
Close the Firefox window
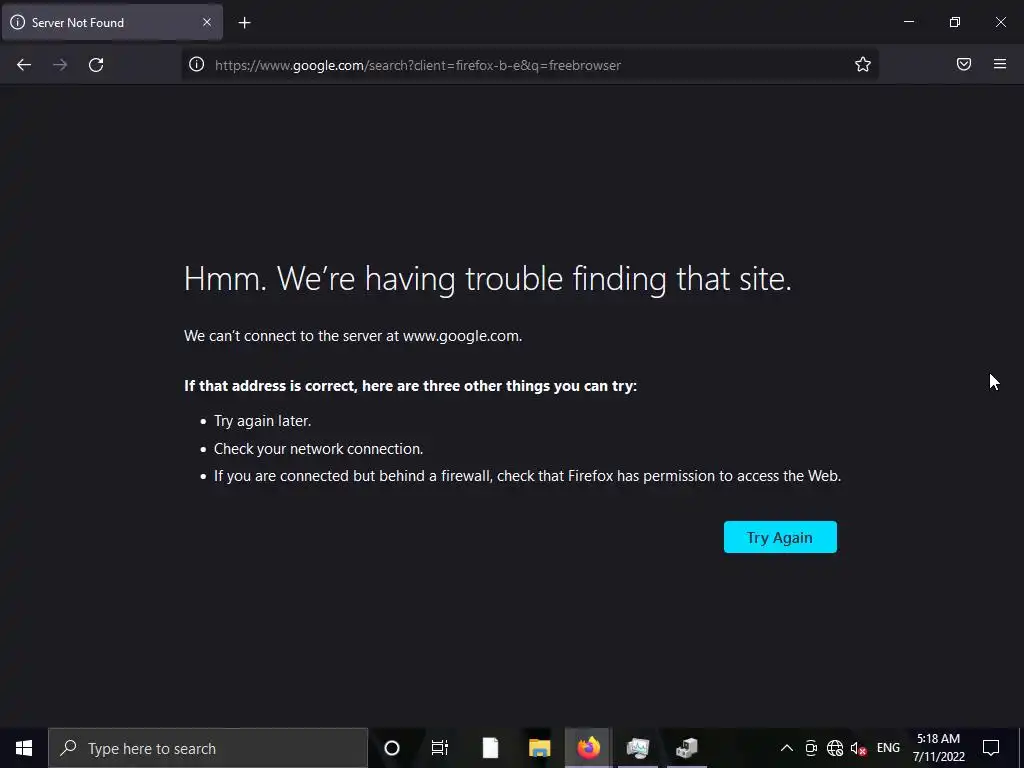pos(1000,22)
